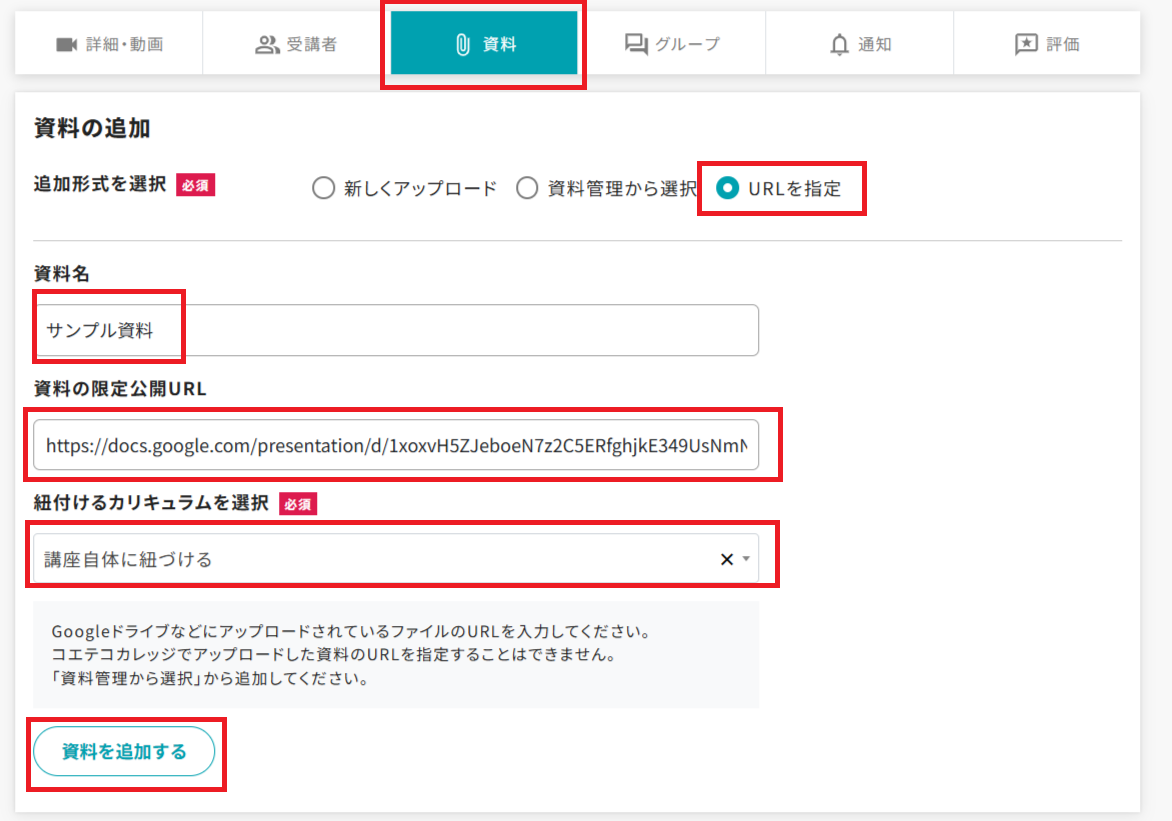1172x821 pixels.
Task: Expand the curriculum dropdown using the arrow
Action: pos(746,559)
